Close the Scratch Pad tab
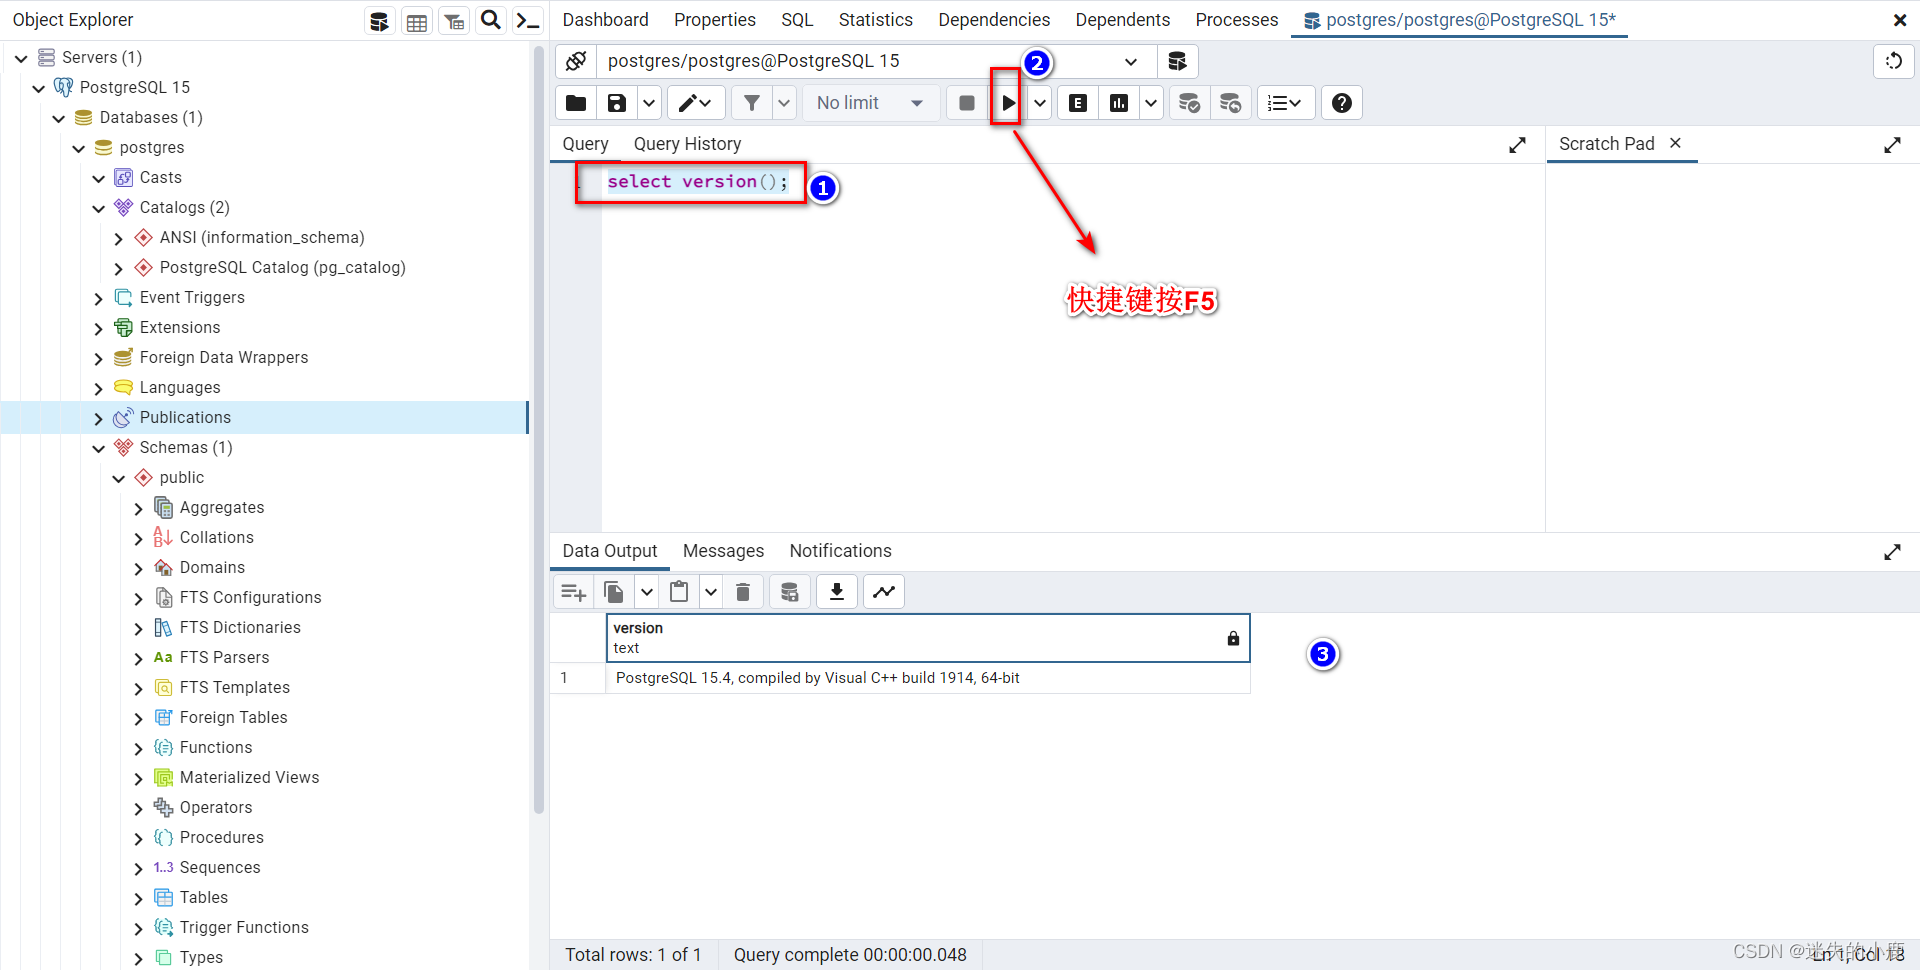This screenshot has height=970, width=1920. pyautogui.click(x=1675, y=143)
